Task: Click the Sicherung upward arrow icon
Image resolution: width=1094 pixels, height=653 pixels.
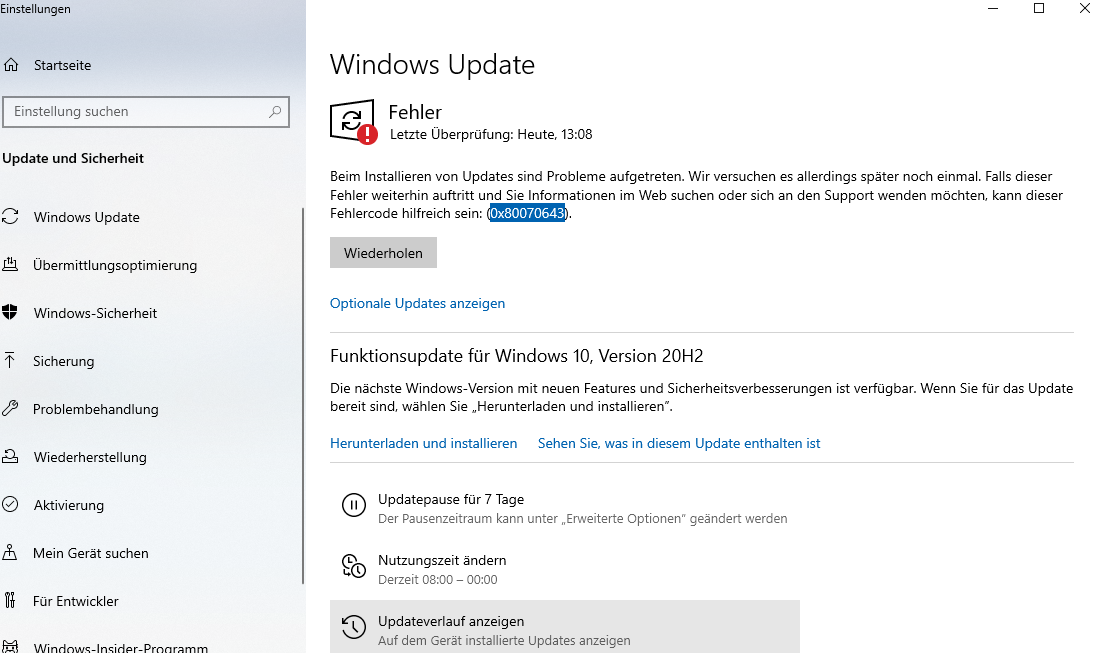Action: click(10, 361)
